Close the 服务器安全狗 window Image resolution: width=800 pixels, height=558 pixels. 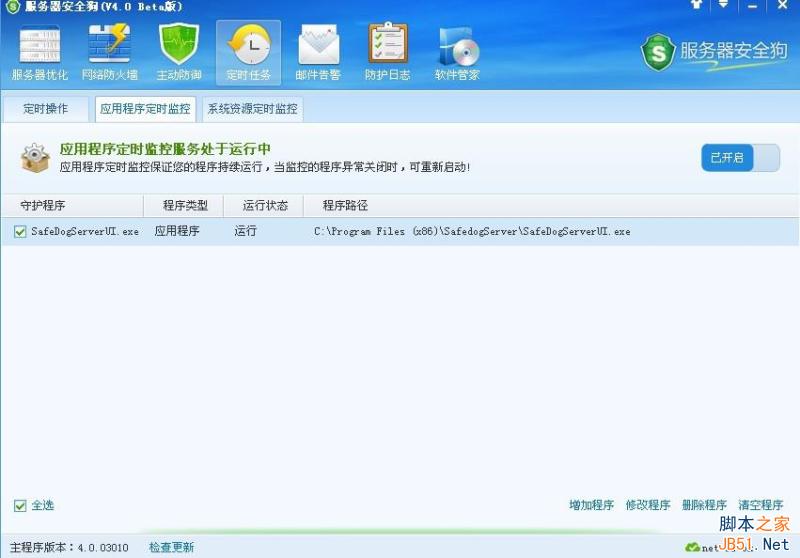pos(782,5)
